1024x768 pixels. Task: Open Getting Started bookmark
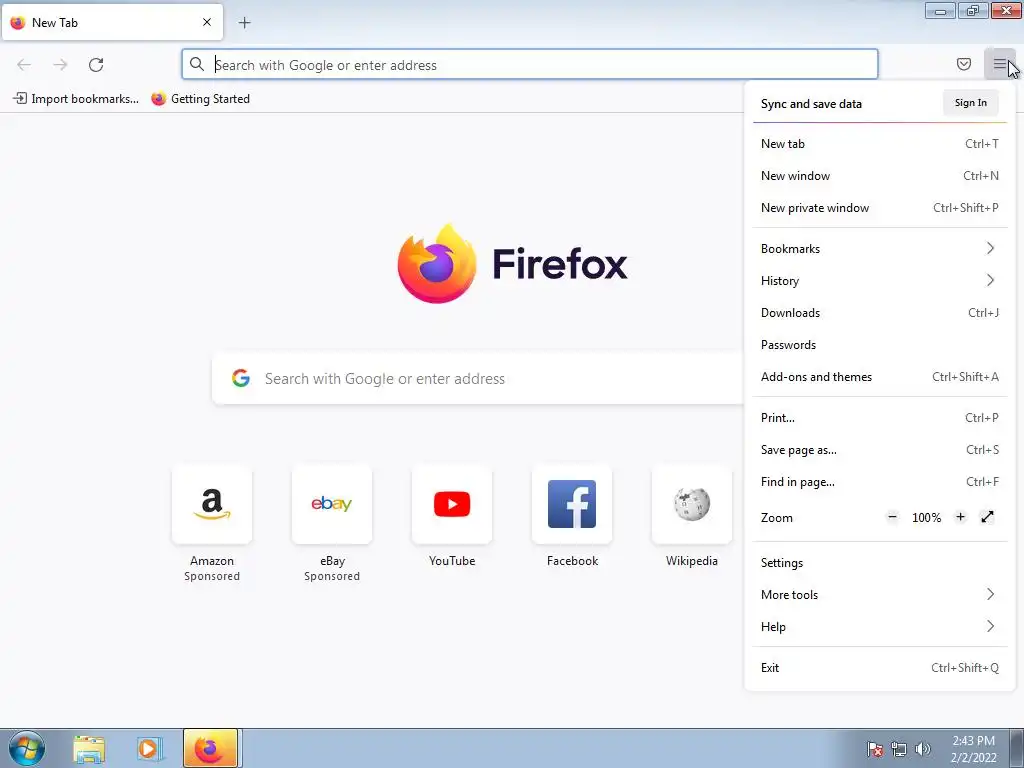(x=200, y=99)
